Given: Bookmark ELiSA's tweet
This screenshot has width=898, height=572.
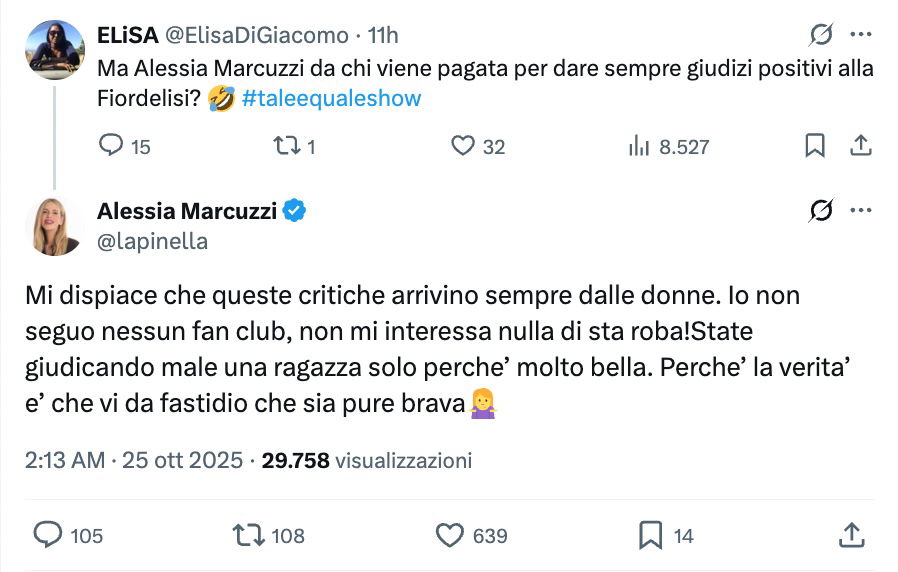Looking at the screenshot, I should point(815,146).
